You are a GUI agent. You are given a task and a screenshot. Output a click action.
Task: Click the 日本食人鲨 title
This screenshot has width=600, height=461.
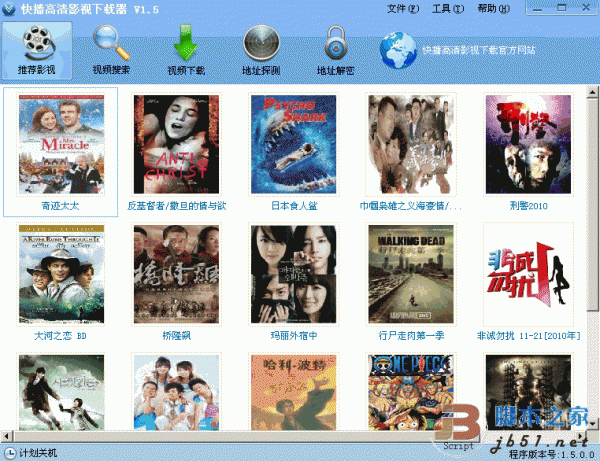pos(294,206)
